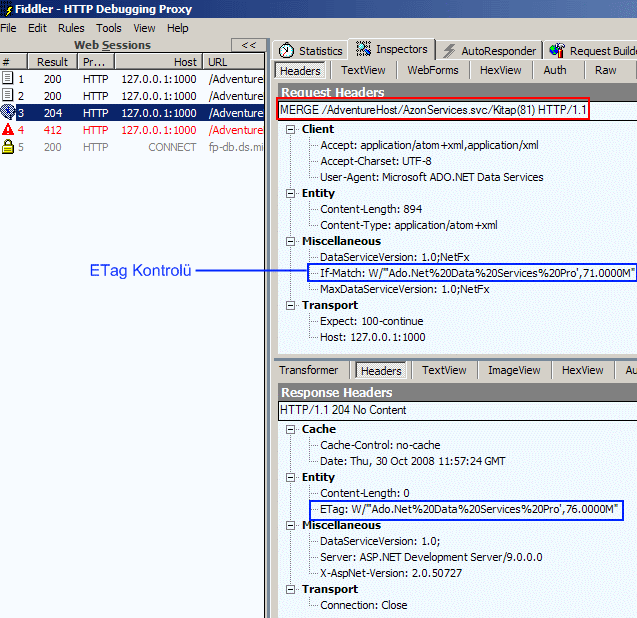Select session 1 document icon
The height and width of the screenshot is (618, 637).
(x=8, y=78)
